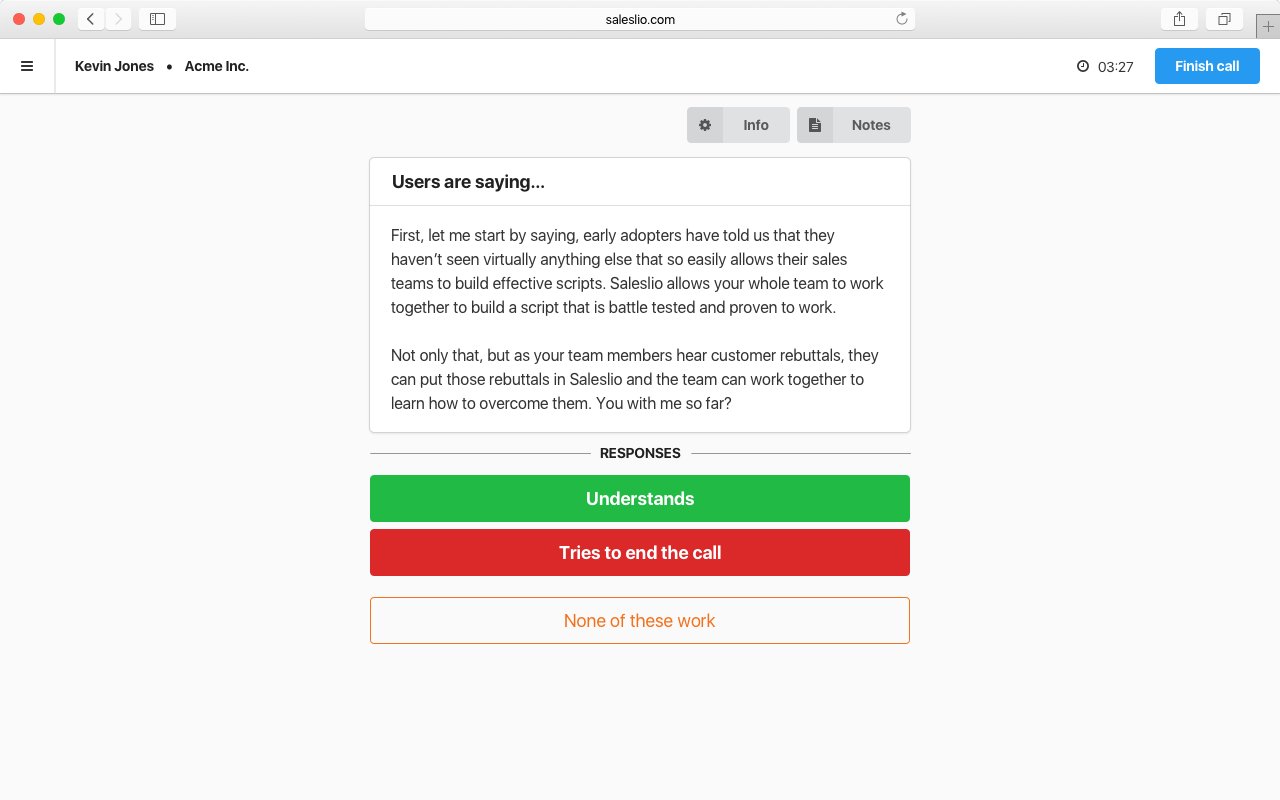Click the contact name Kevin Jones
Viewport: 1280px width, 800px height.
pos(114,66)
